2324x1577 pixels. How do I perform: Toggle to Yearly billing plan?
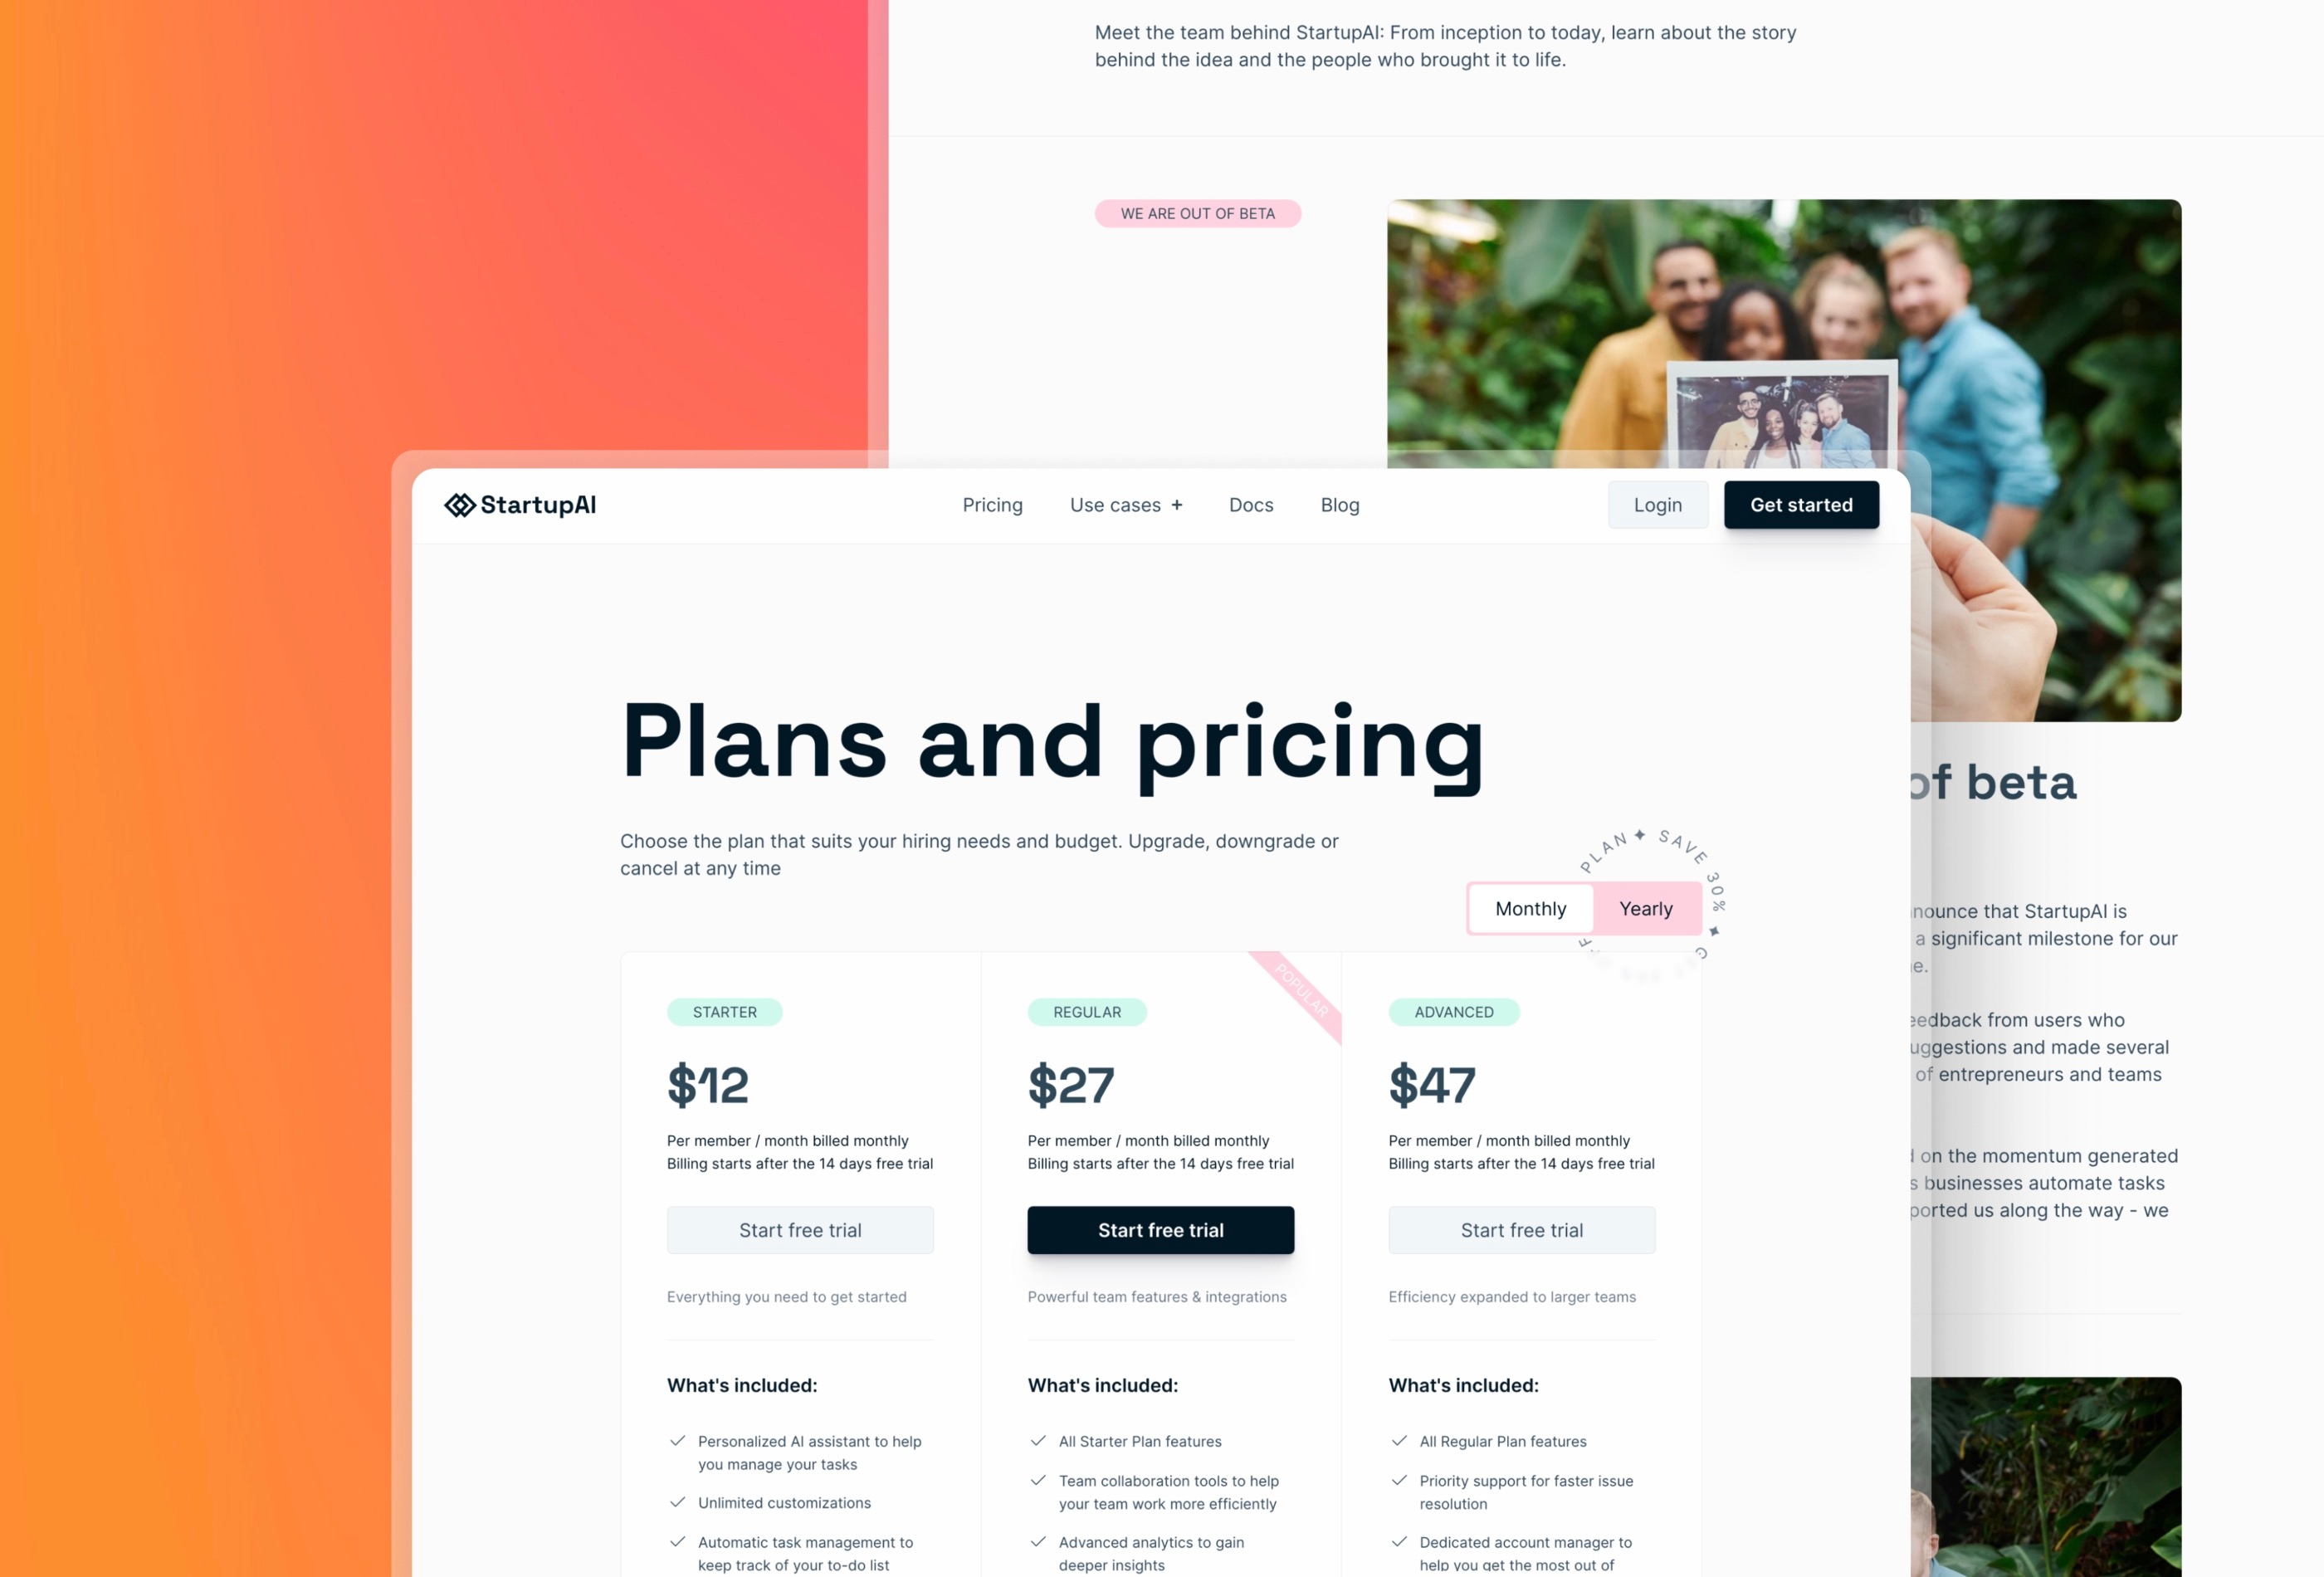coord(1643,908)
